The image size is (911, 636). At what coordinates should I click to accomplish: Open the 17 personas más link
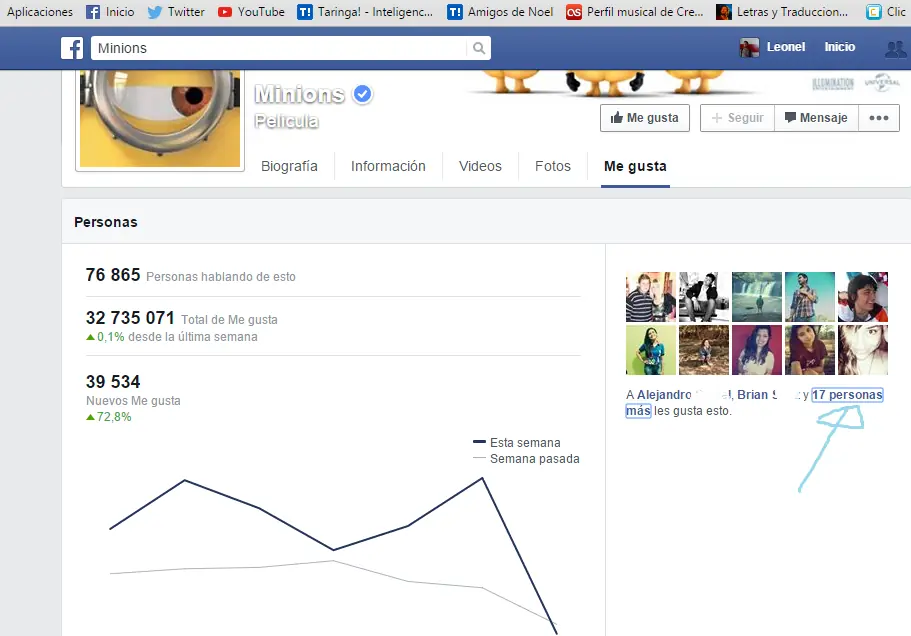click(847, 395)
